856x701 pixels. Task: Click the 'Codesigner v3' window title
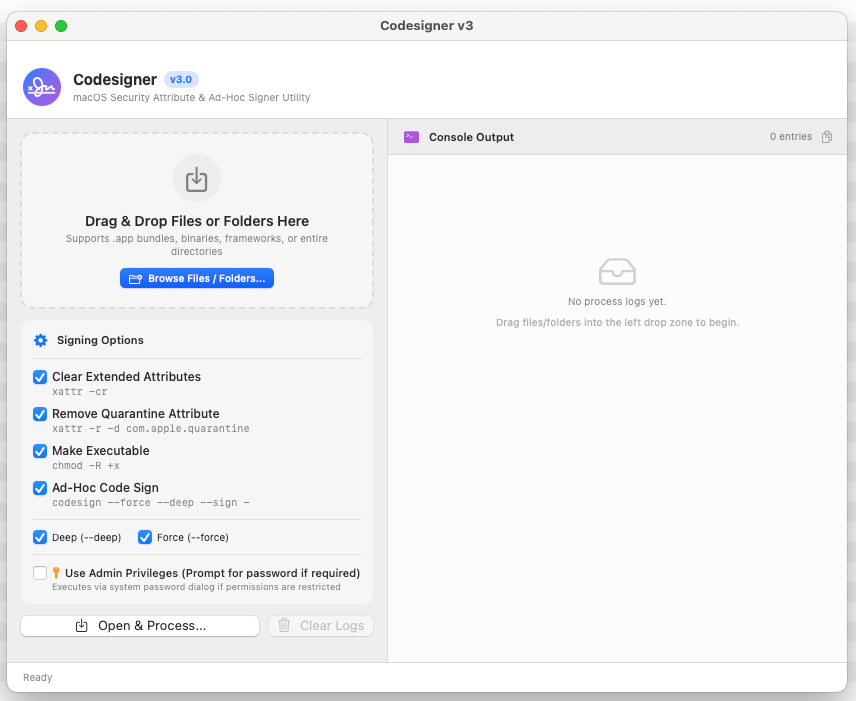(427, 26)
